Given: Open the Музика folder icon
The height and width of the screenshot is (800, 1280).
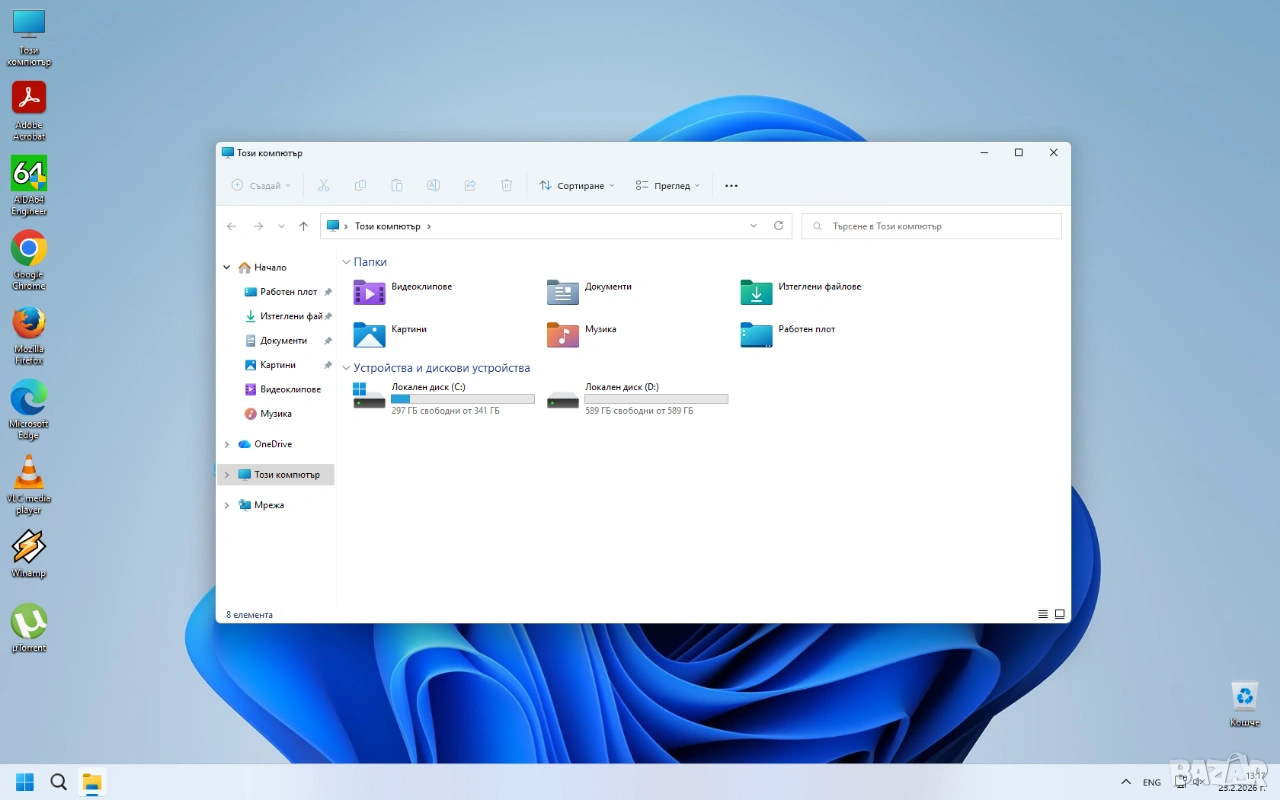Looking at the screenshot, I should pyautogui.click(x=563, y=334).
